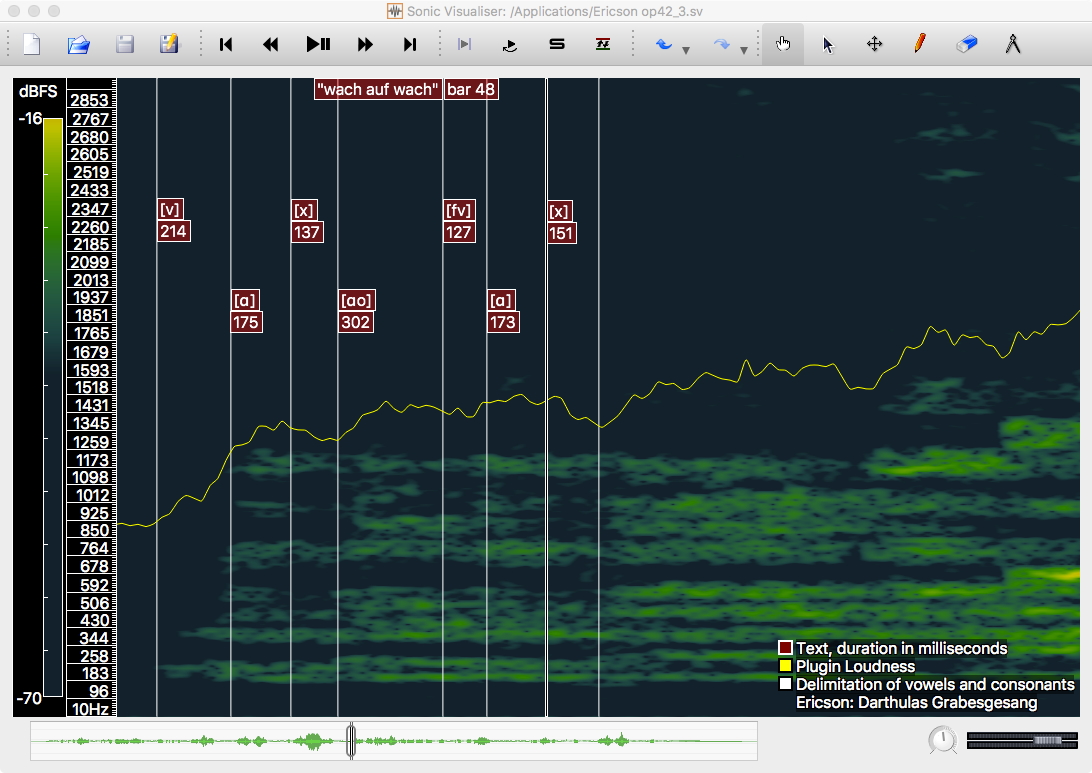Click the [fv] phoneme label
Image resolution: width=1092 pixels, height=773 pixels.
(459, 210)
